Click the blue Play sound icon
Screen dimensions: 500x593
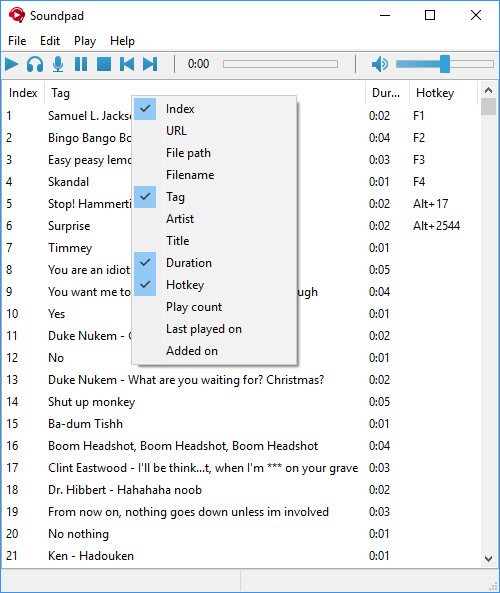click(12, 64)
